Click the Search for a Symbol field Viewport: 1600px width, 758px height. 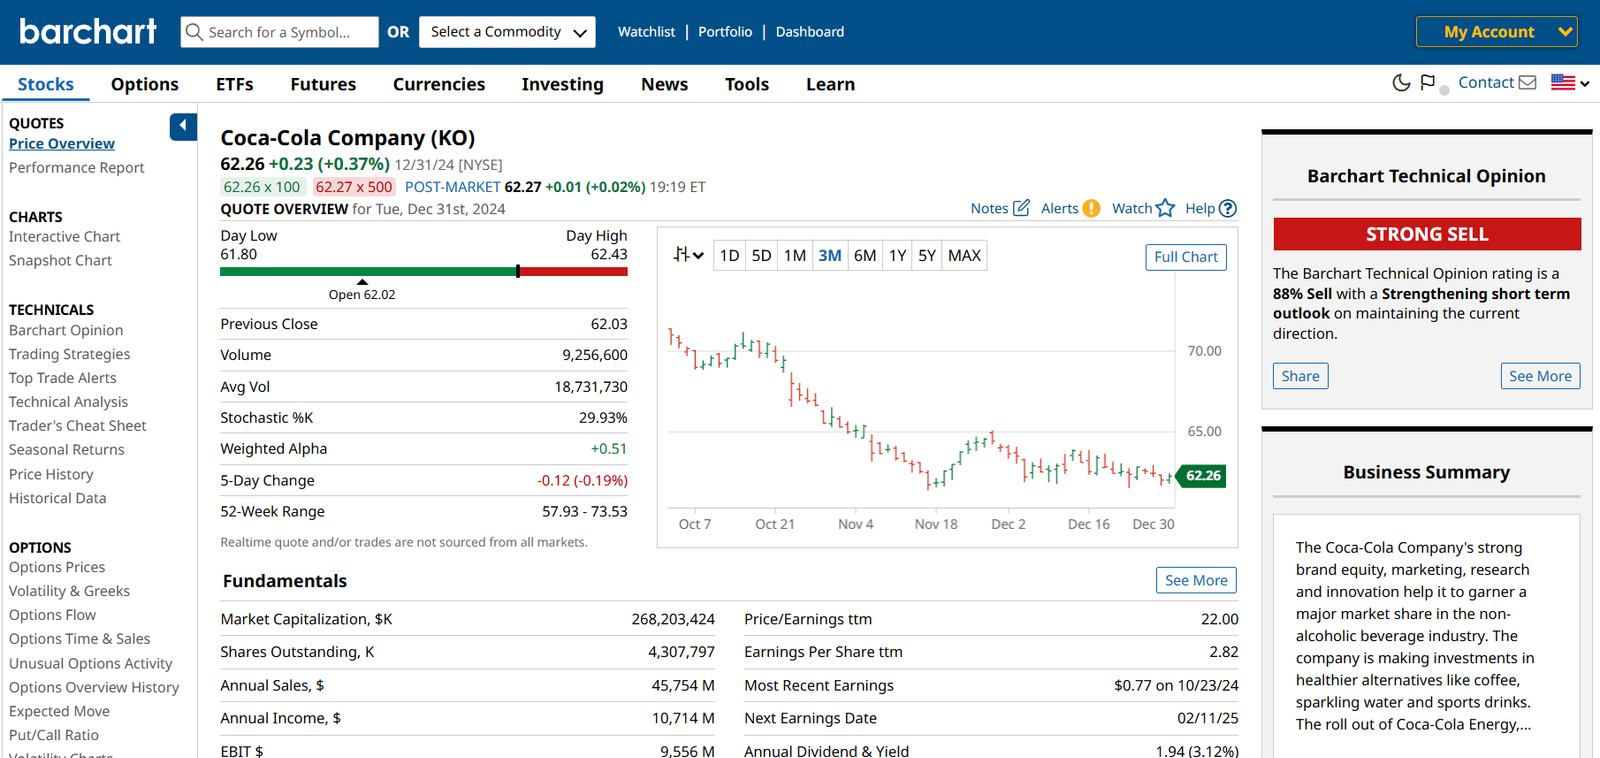[280, 32]
